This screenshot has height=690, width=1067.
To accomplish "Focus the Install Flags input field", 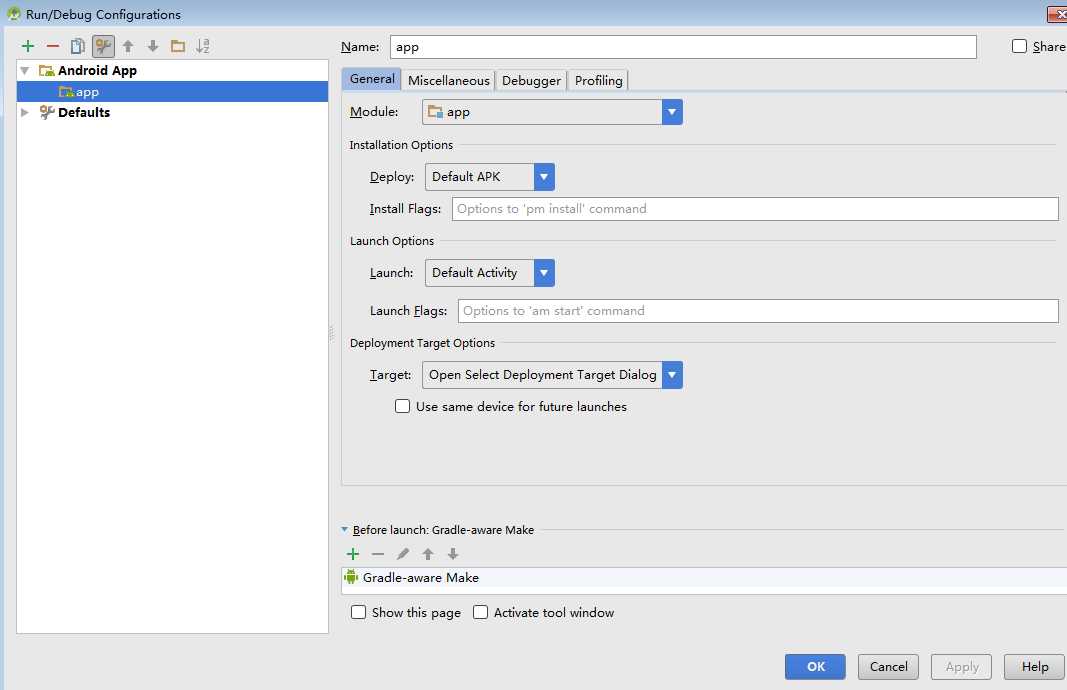I will pos(755,209).
